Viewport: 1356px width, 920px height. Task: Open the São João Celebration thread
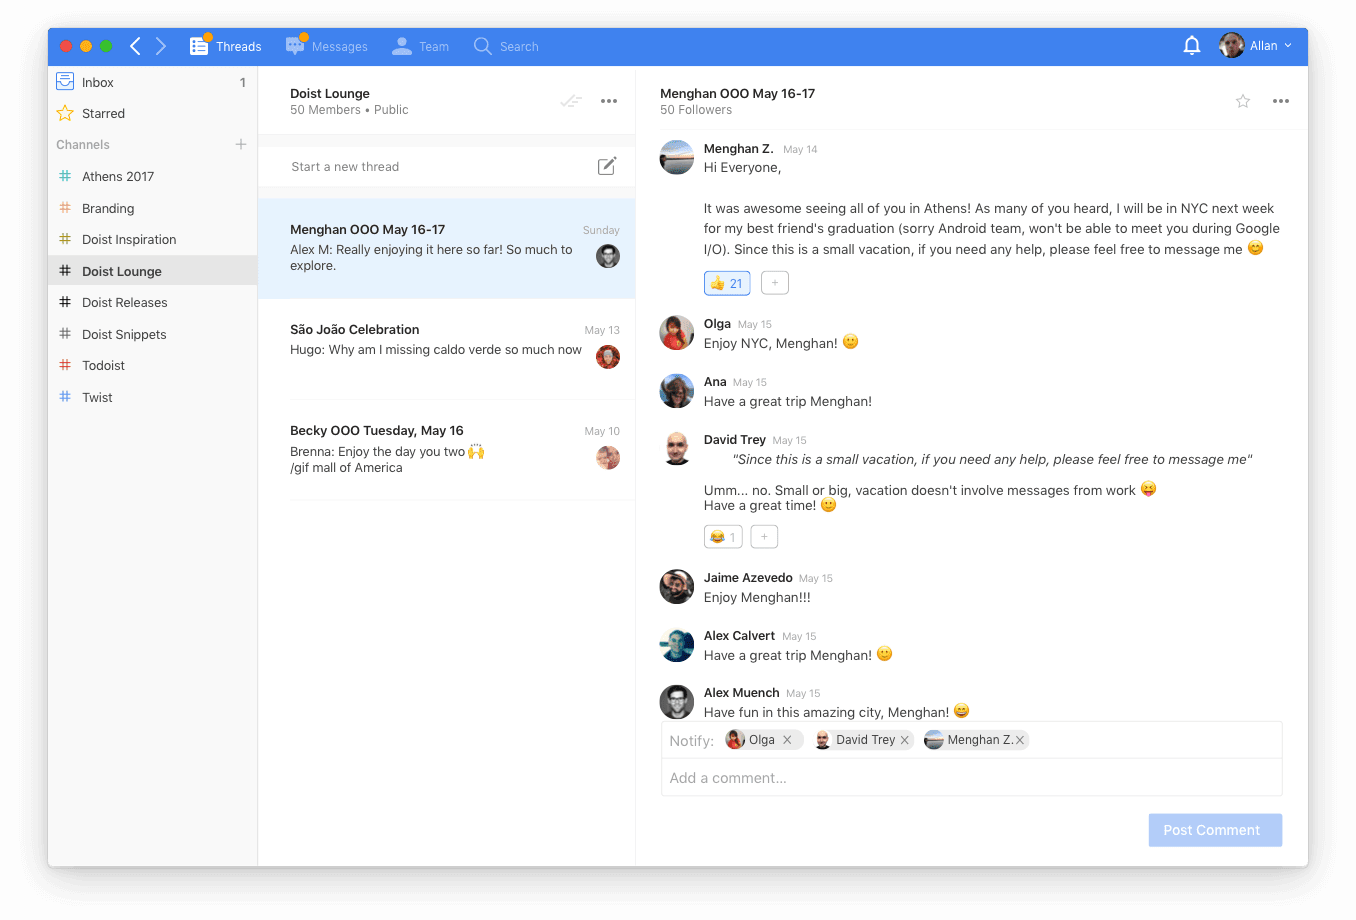pyautogui.click(x=446, y=349)
